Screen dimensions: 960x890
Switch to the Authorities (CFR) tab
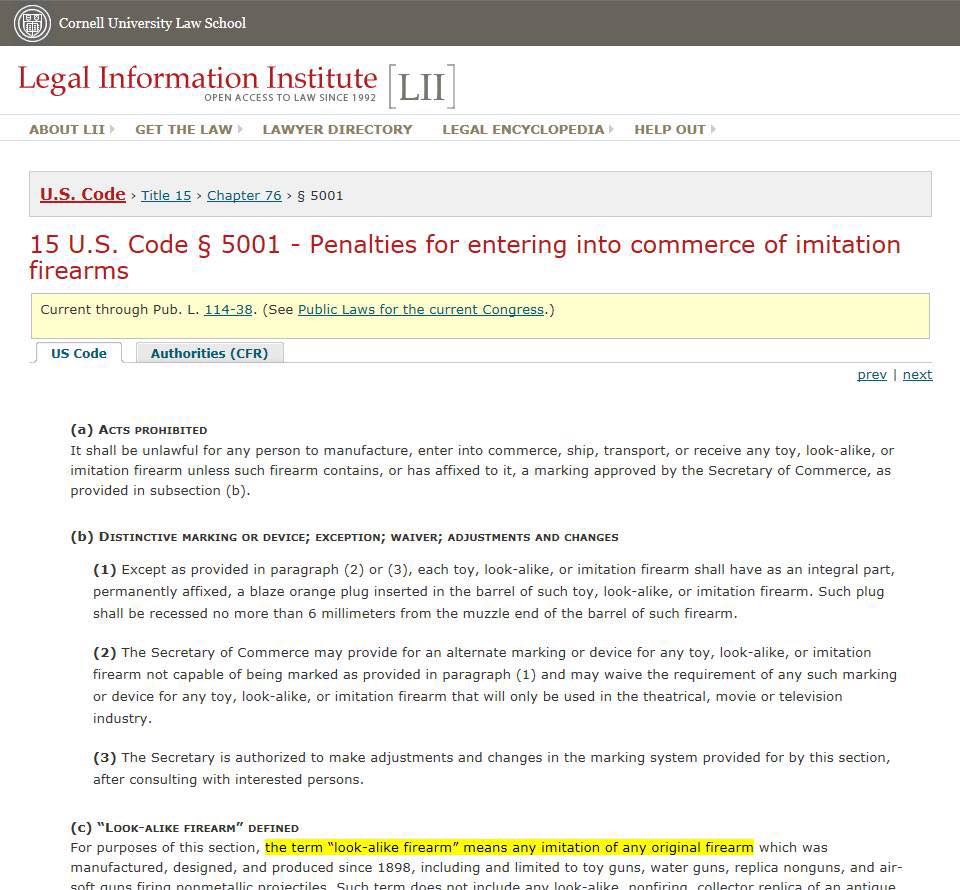[209, 353]
